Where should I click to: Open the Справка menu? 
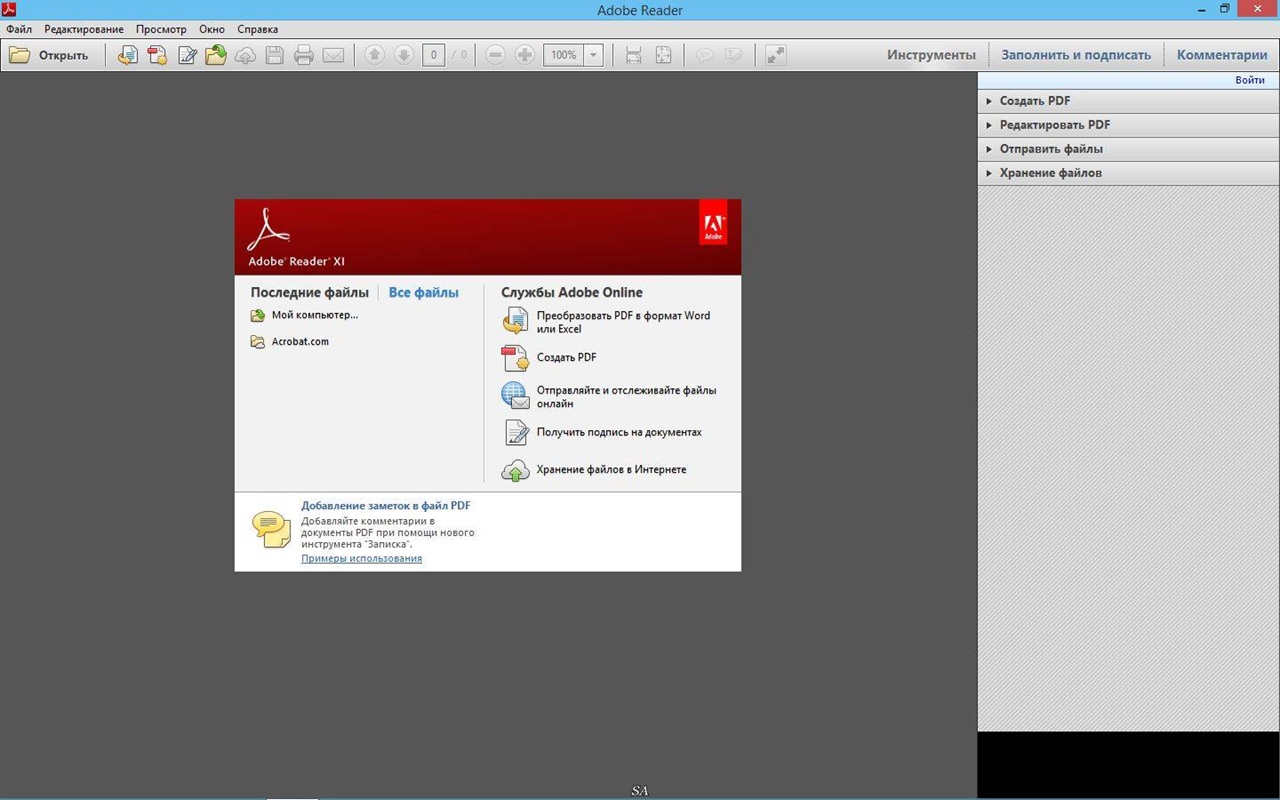point(257,29)
